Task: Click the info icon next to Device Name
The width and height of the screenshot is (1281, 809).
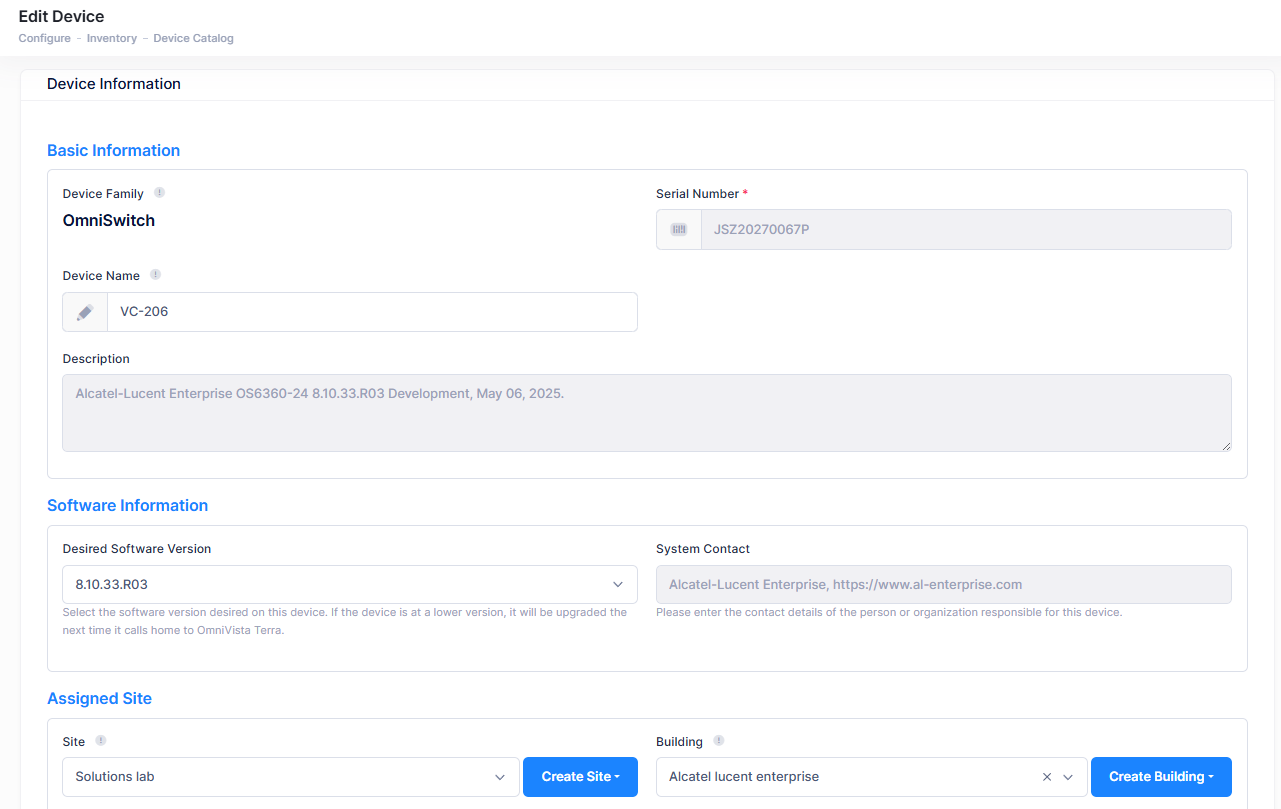Action: pyautogui.click(x=155, y=275)
